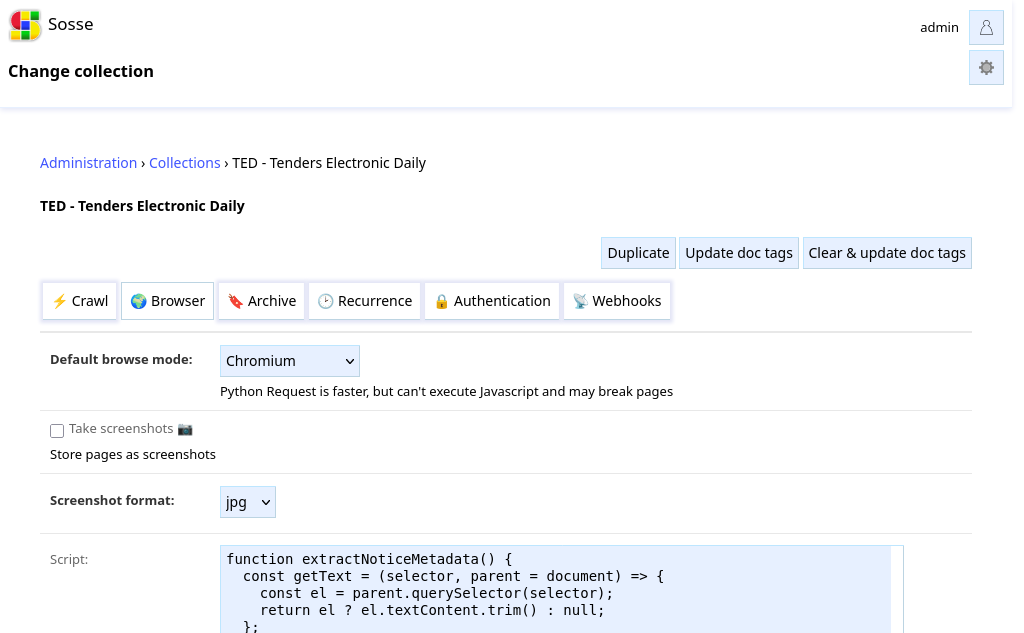1024x633 pixels.
Task: Click the Duplicate button
Action: (638, 253)
